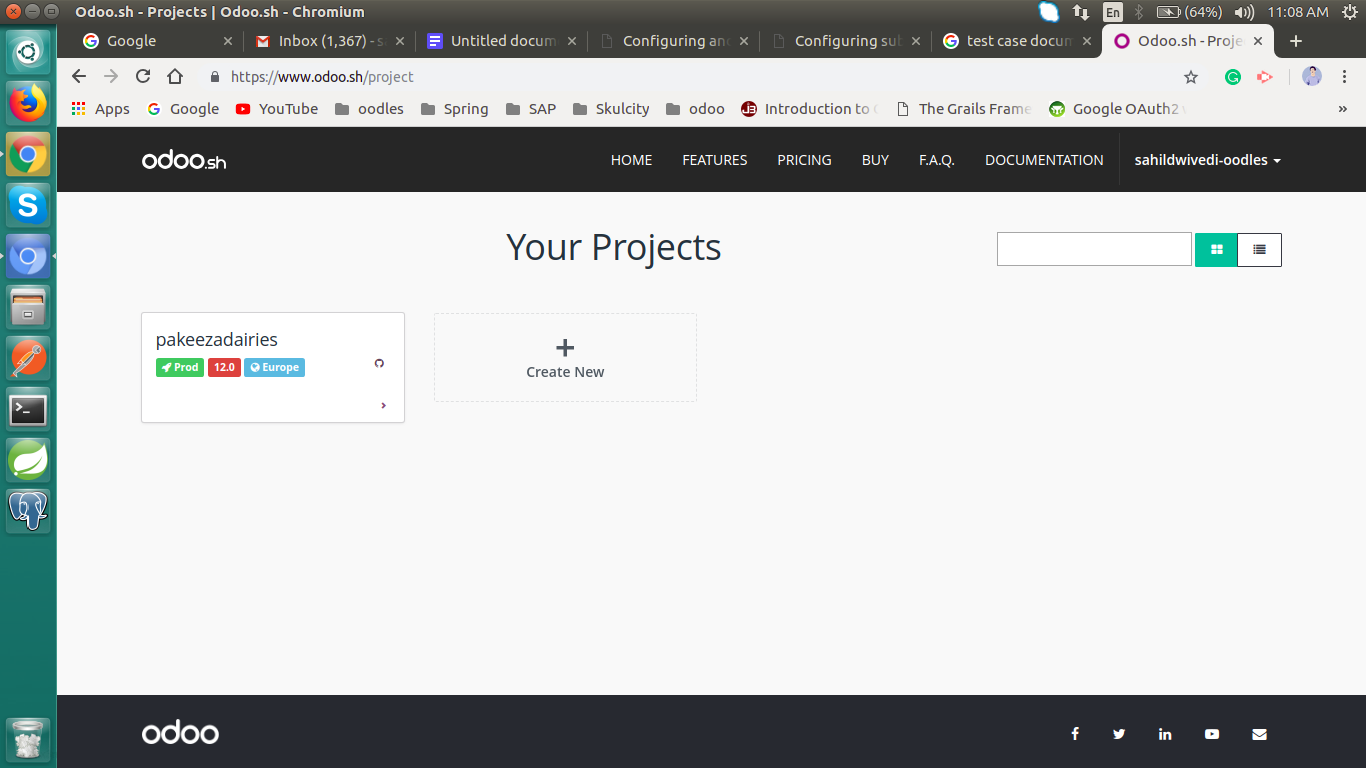The image size is (1366, 768).
Task: Open the PRICING page
Action: pyautogui.click(x=804, y=160)
